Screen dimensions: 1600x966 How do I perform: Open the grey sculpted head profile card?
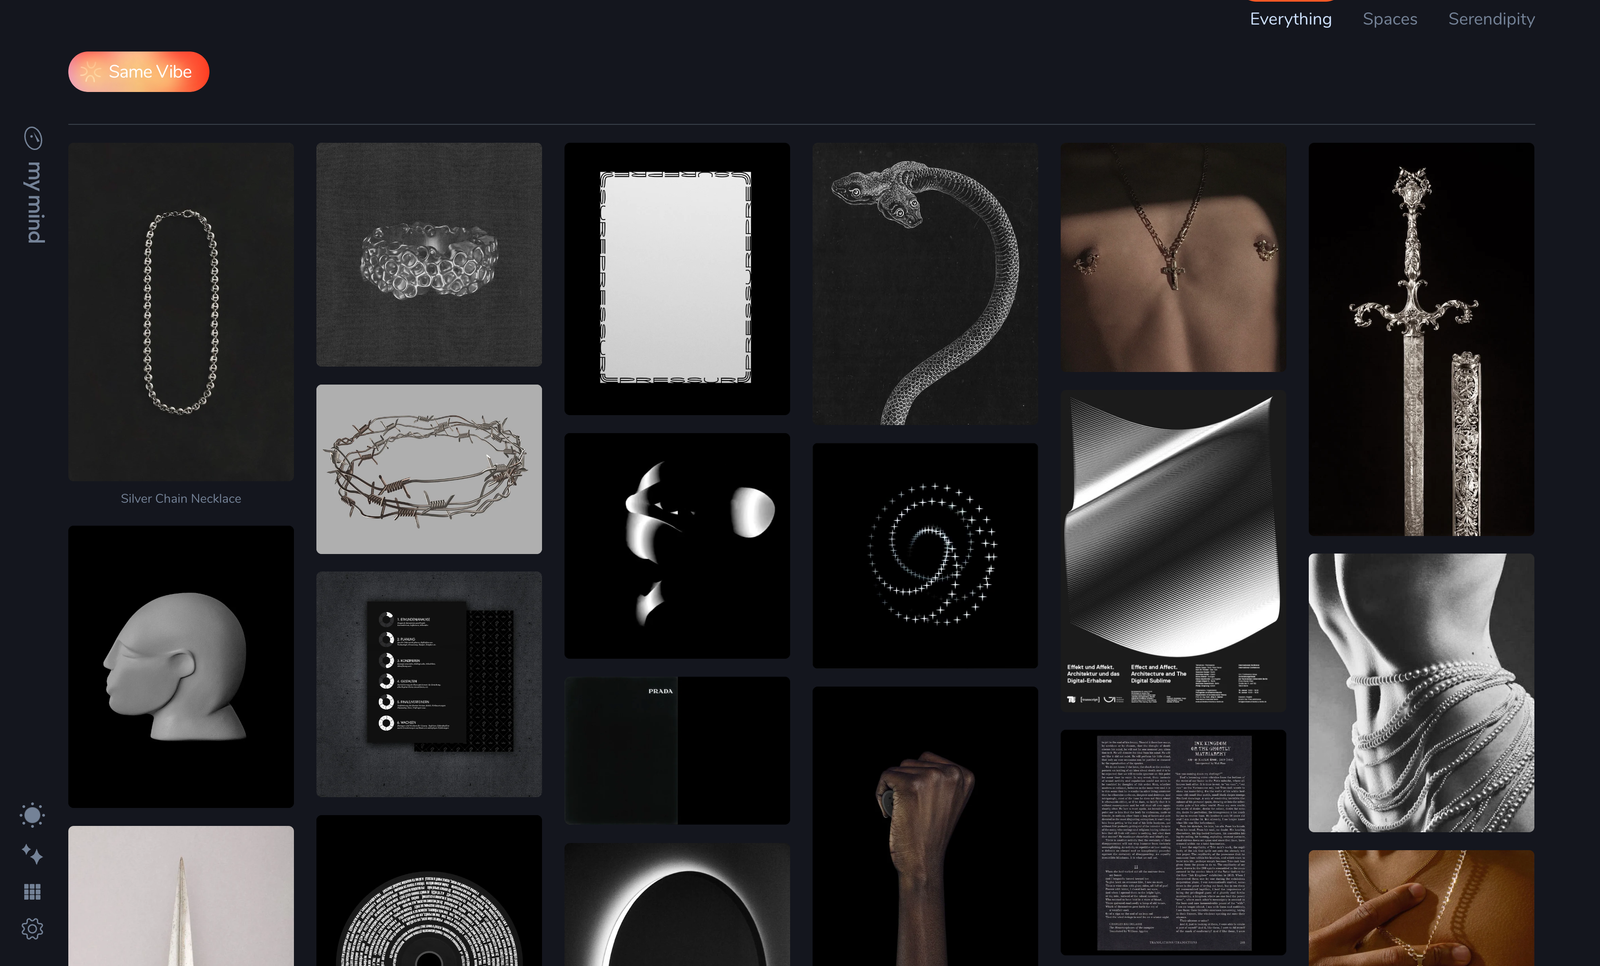point(181,667)
